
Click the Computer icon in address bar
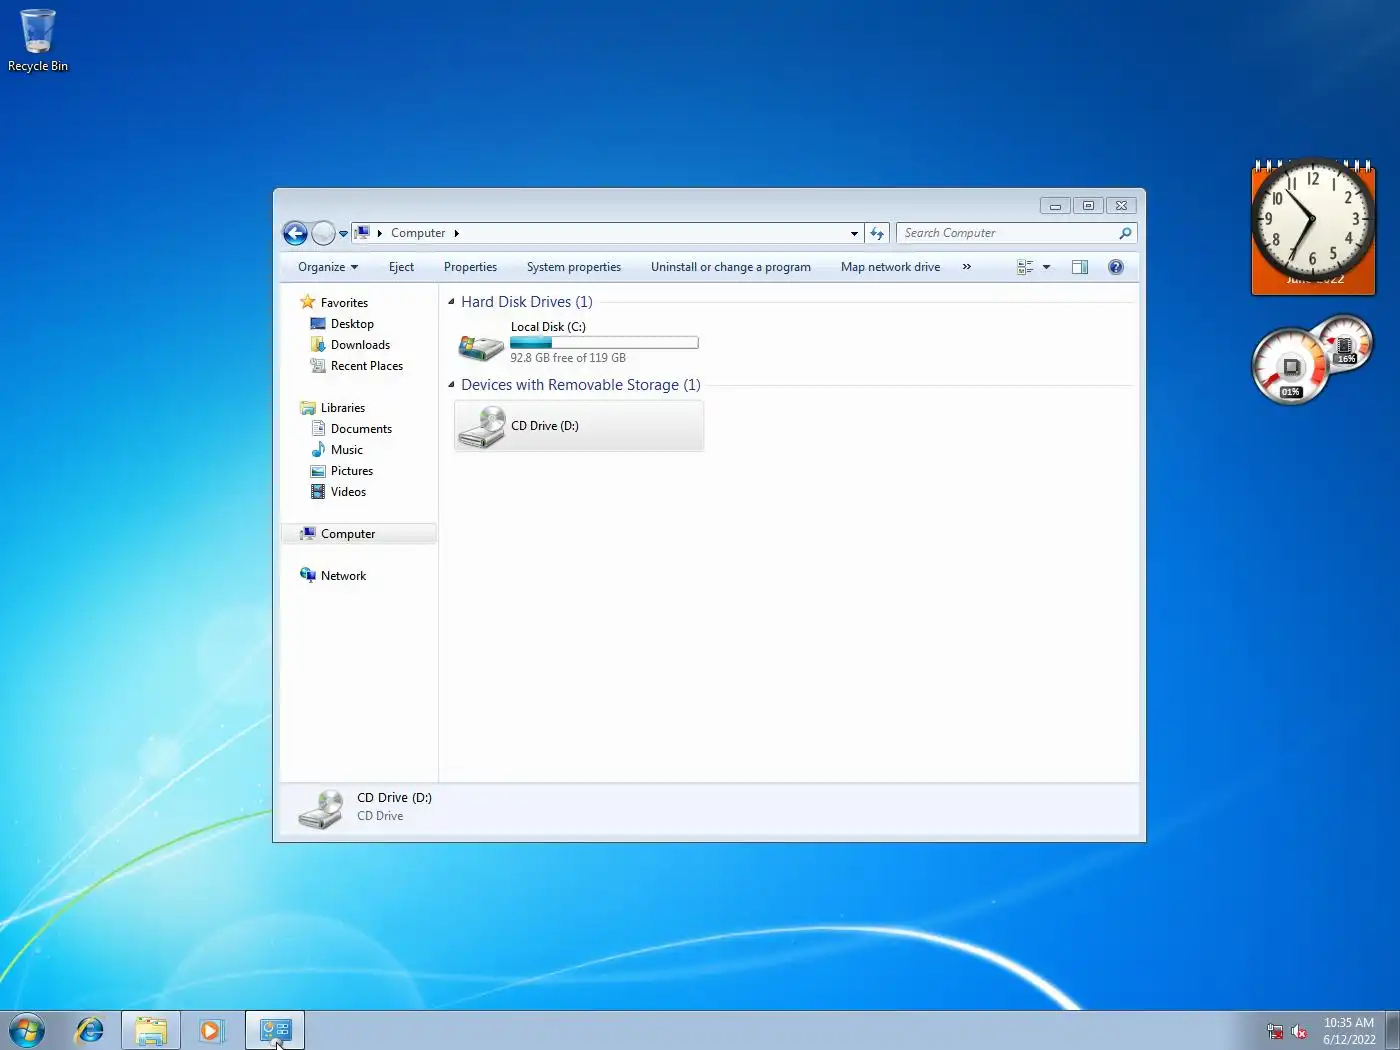point(363,232)
